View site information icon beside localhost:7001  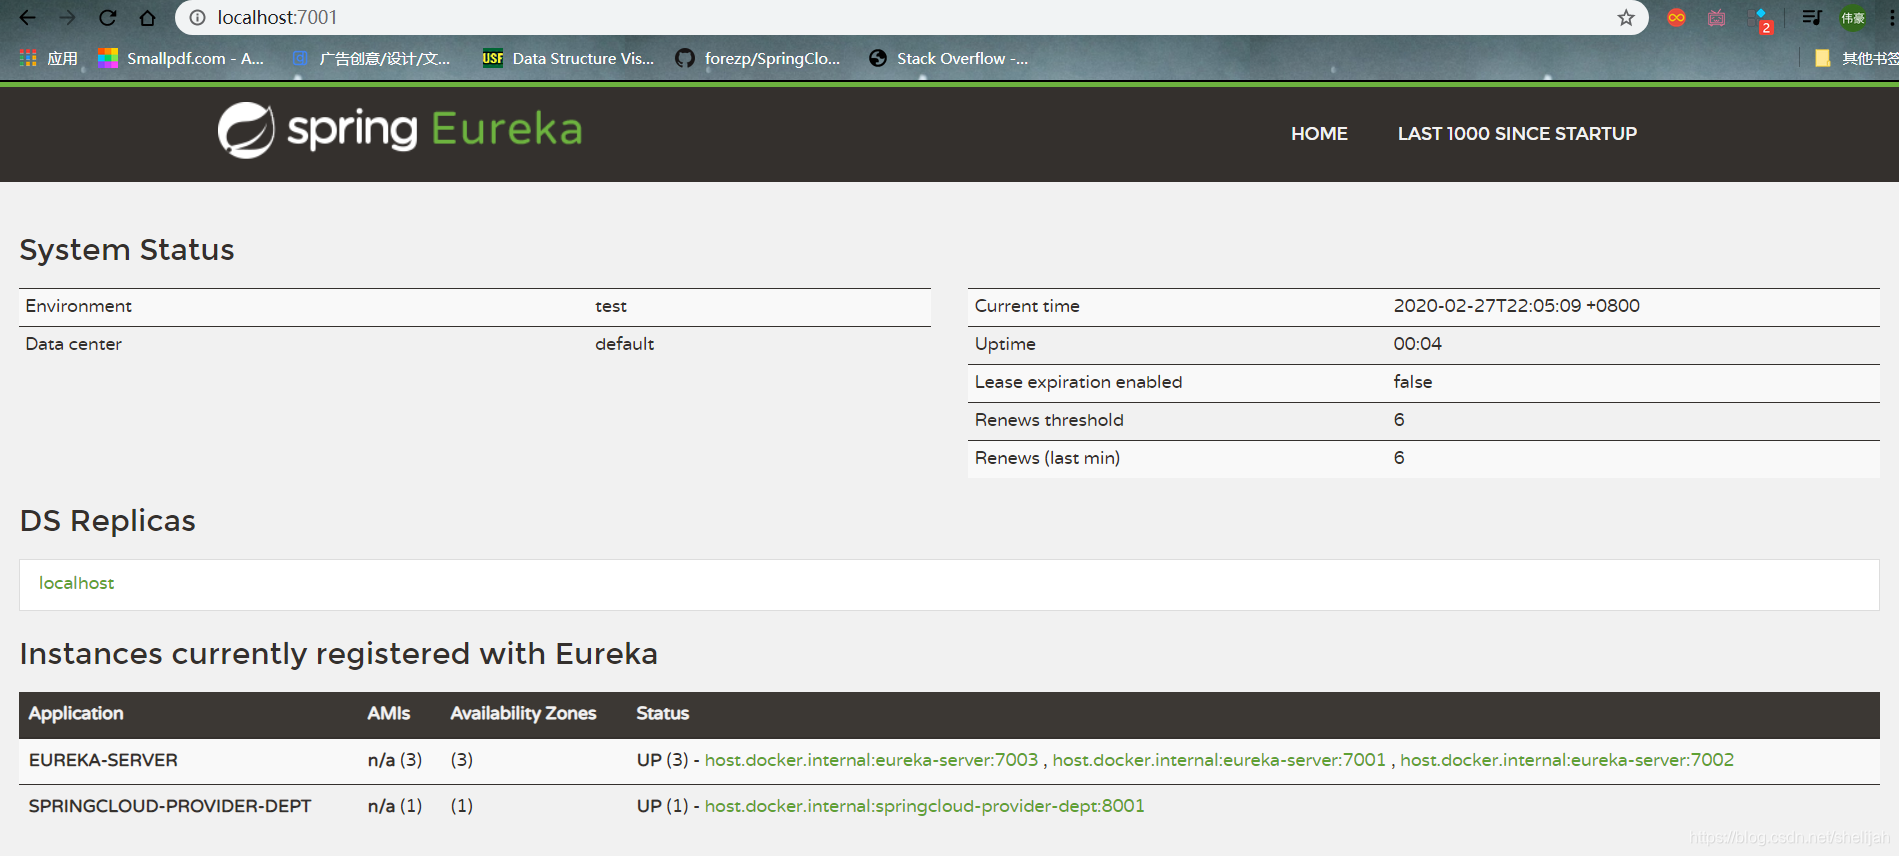197,18
